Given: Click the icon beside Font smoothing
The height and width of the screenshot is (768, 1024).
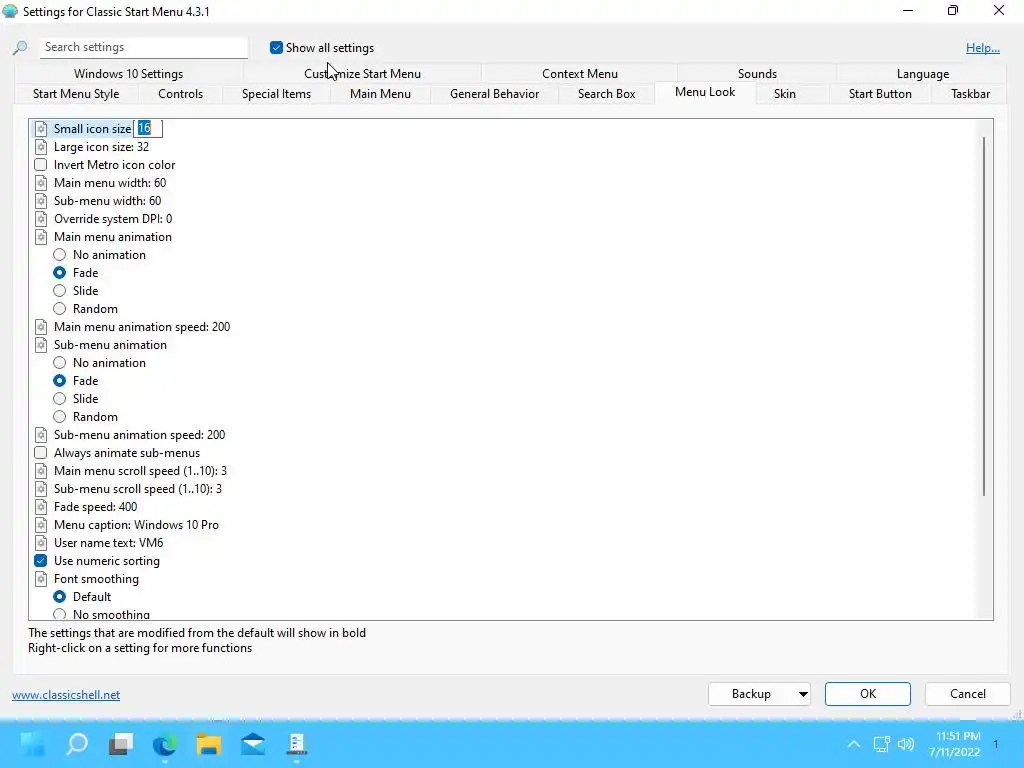Looking at the screenshot, I should (40, 579).
